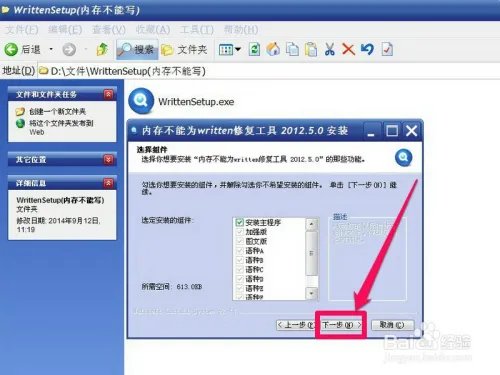Viewport: 500px width, 375px height.
Task: Click the component list scroll up arrow
Action: point(311,224)
